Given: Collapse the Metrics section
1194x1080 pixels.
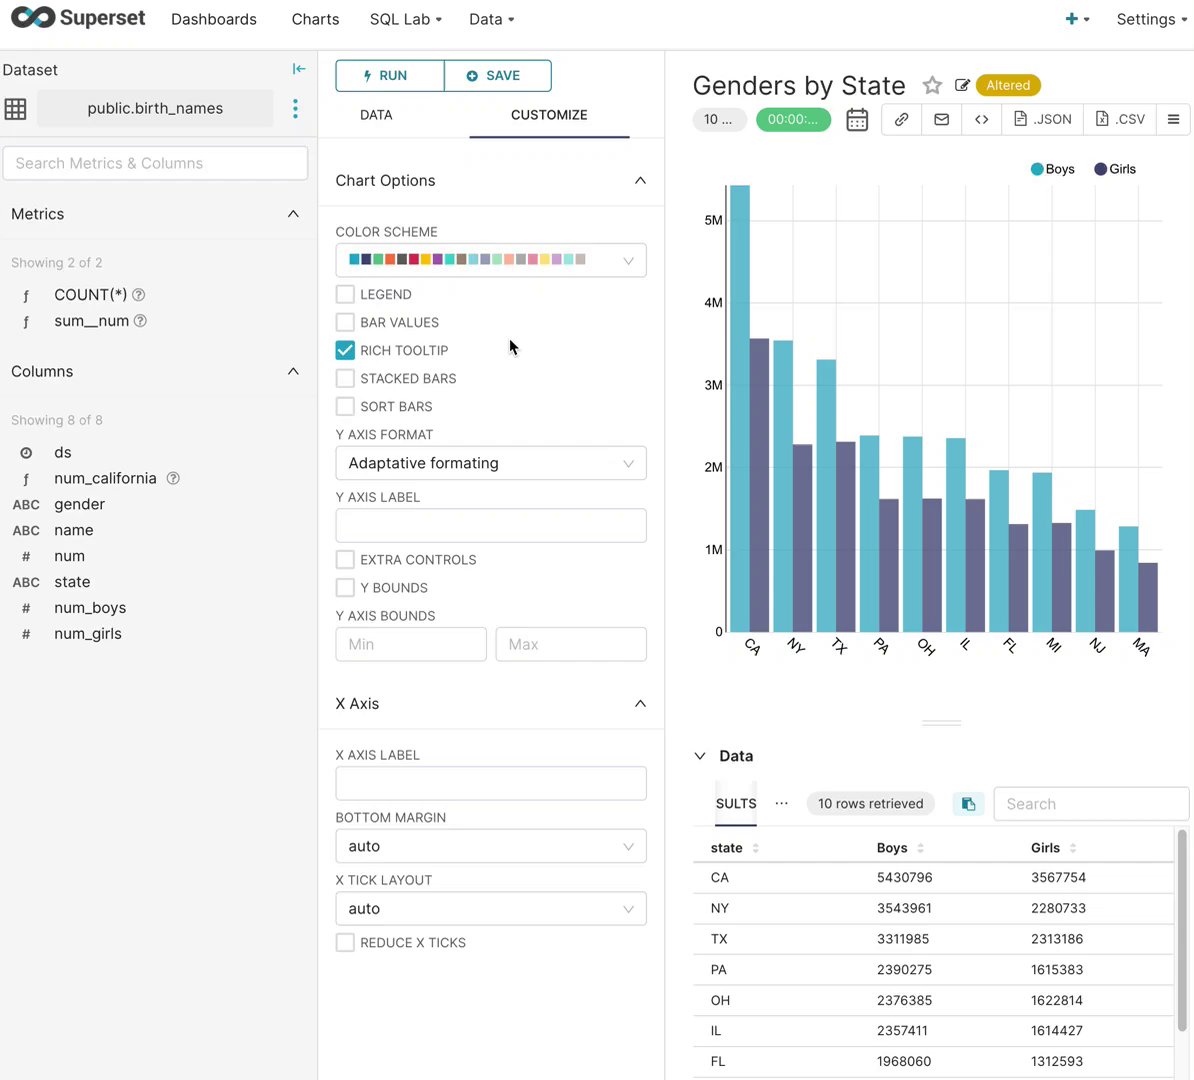Looking at the screenshot, I should pos(293,214).
